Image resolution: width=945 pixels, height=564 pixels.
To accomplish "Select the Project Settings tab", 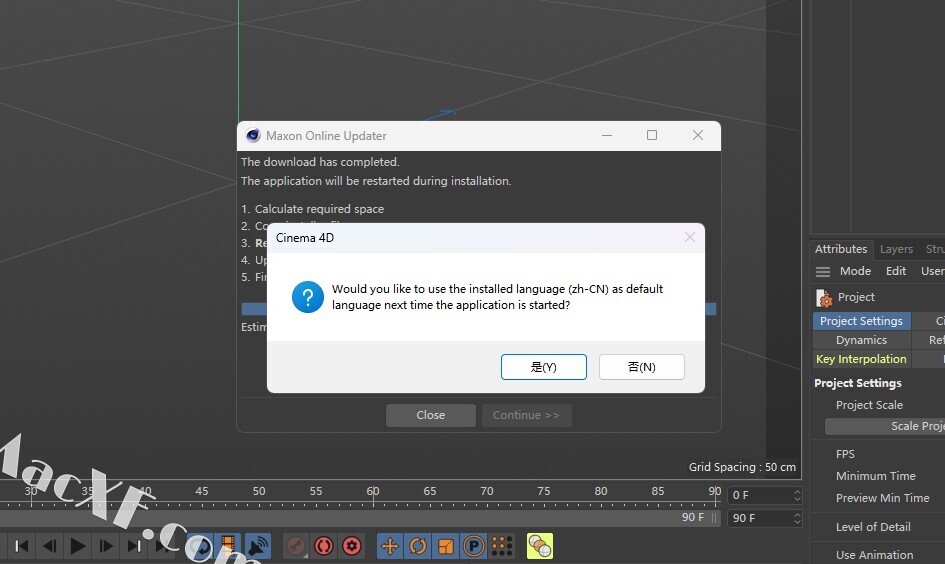I will point(861,321).
